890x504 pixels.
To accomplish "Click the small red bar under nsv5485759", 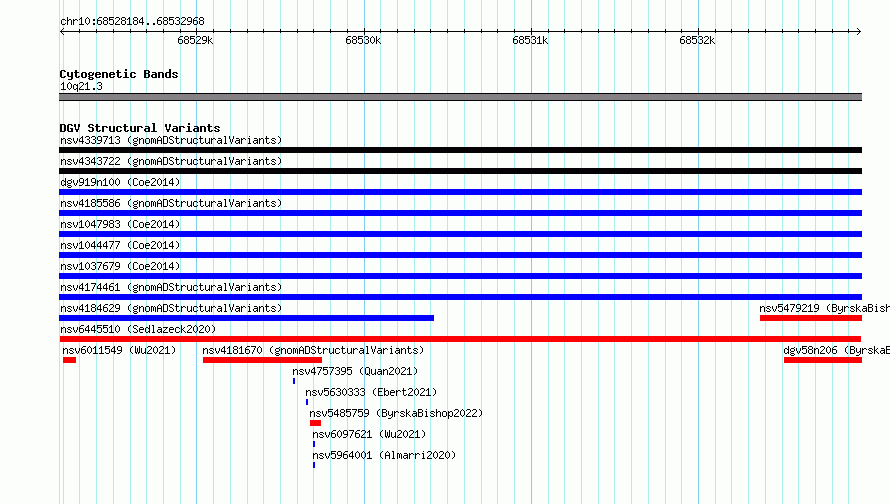I will click(x=316, y=423).
